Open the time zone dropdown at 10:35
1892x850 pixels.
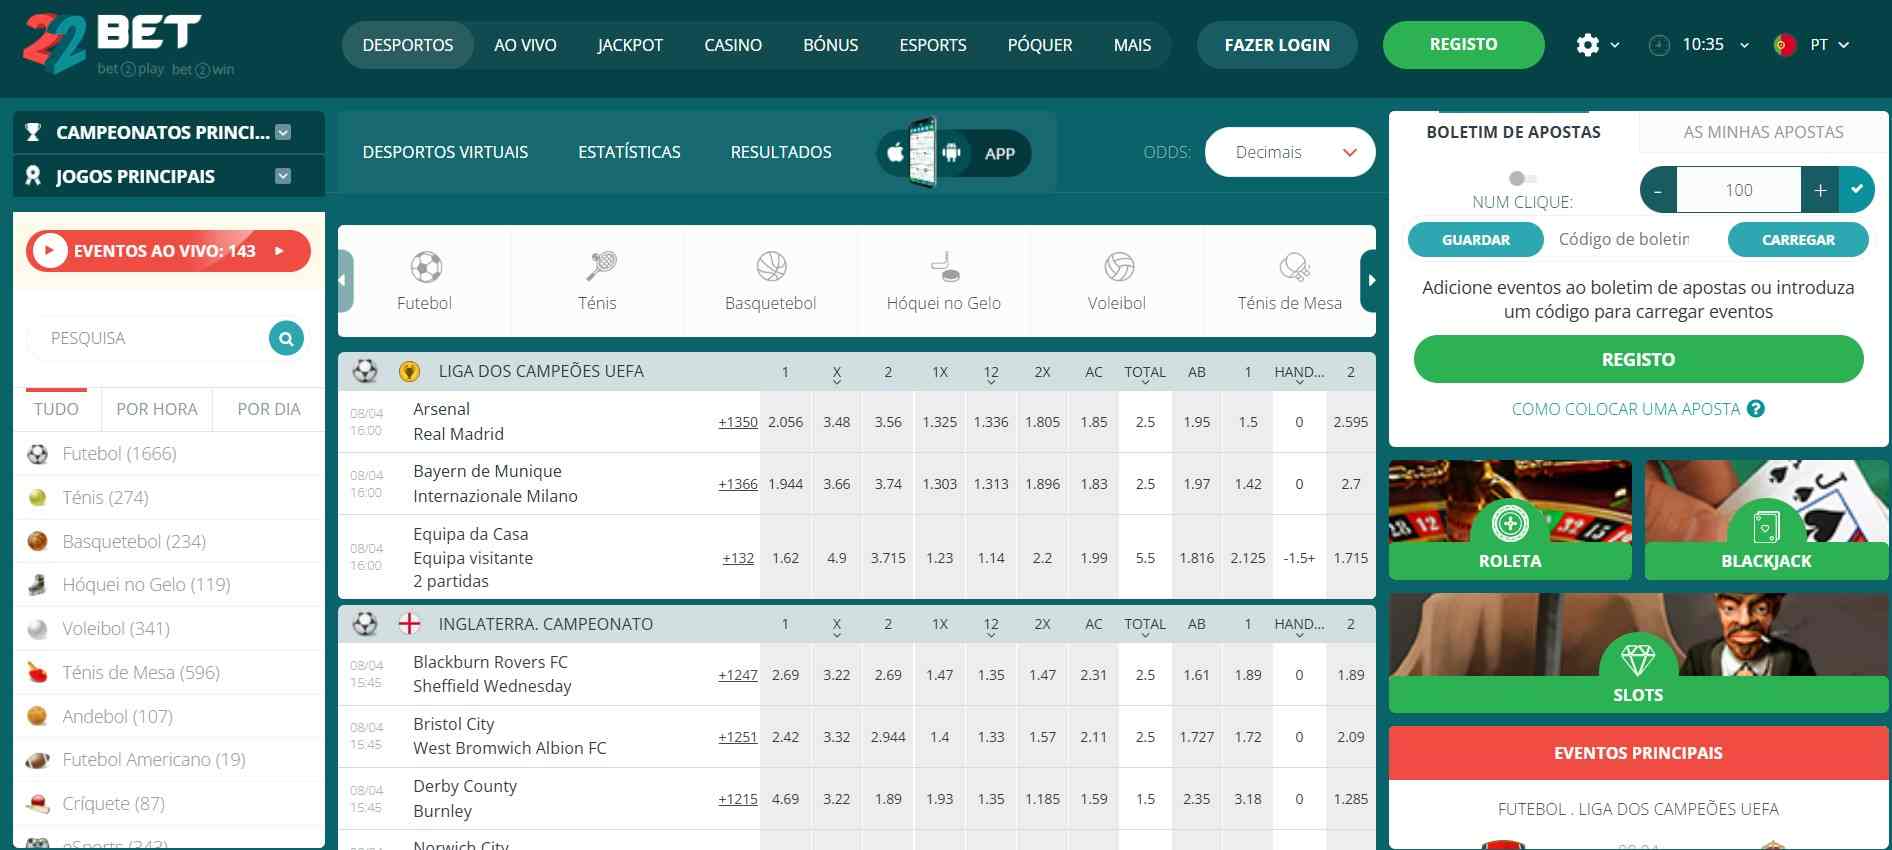(1744, 45)
